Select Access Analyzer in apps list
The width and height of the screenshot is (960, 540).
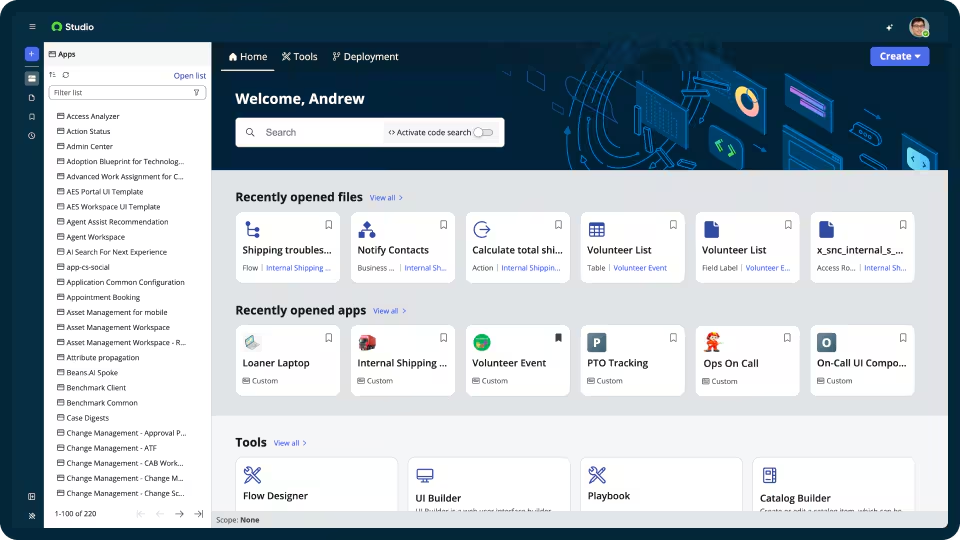tap(92, 116)
